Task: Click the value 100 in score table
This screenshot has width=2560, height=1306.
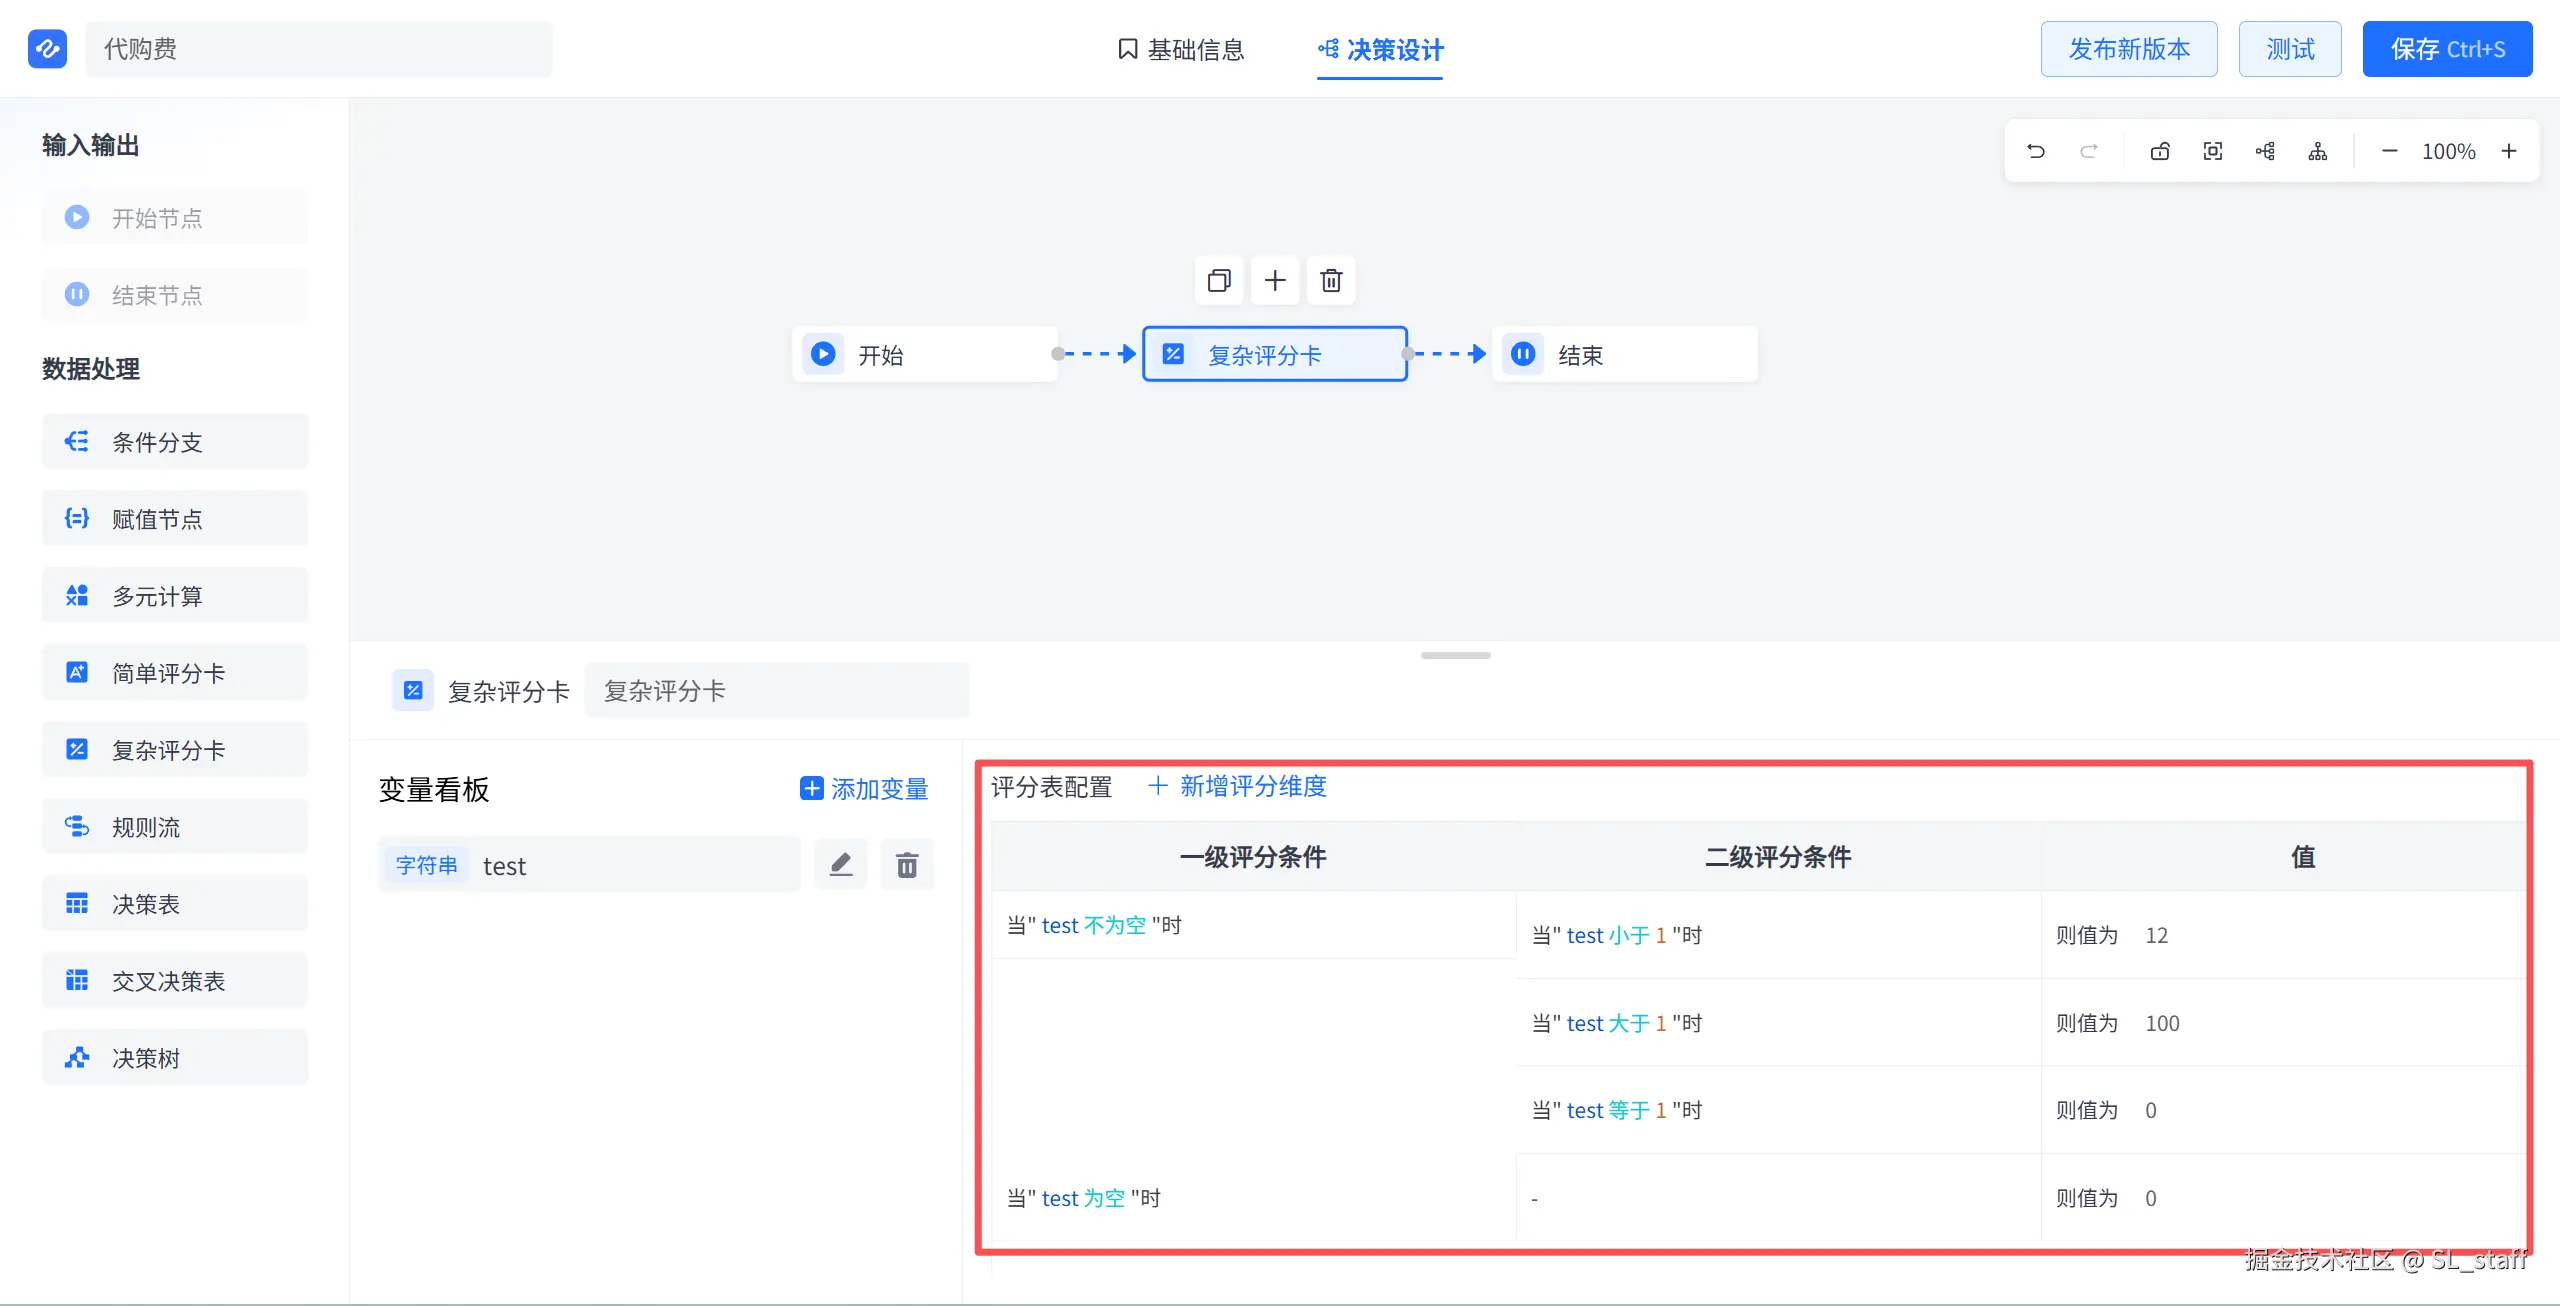Action: (x=2162, y=1023)
